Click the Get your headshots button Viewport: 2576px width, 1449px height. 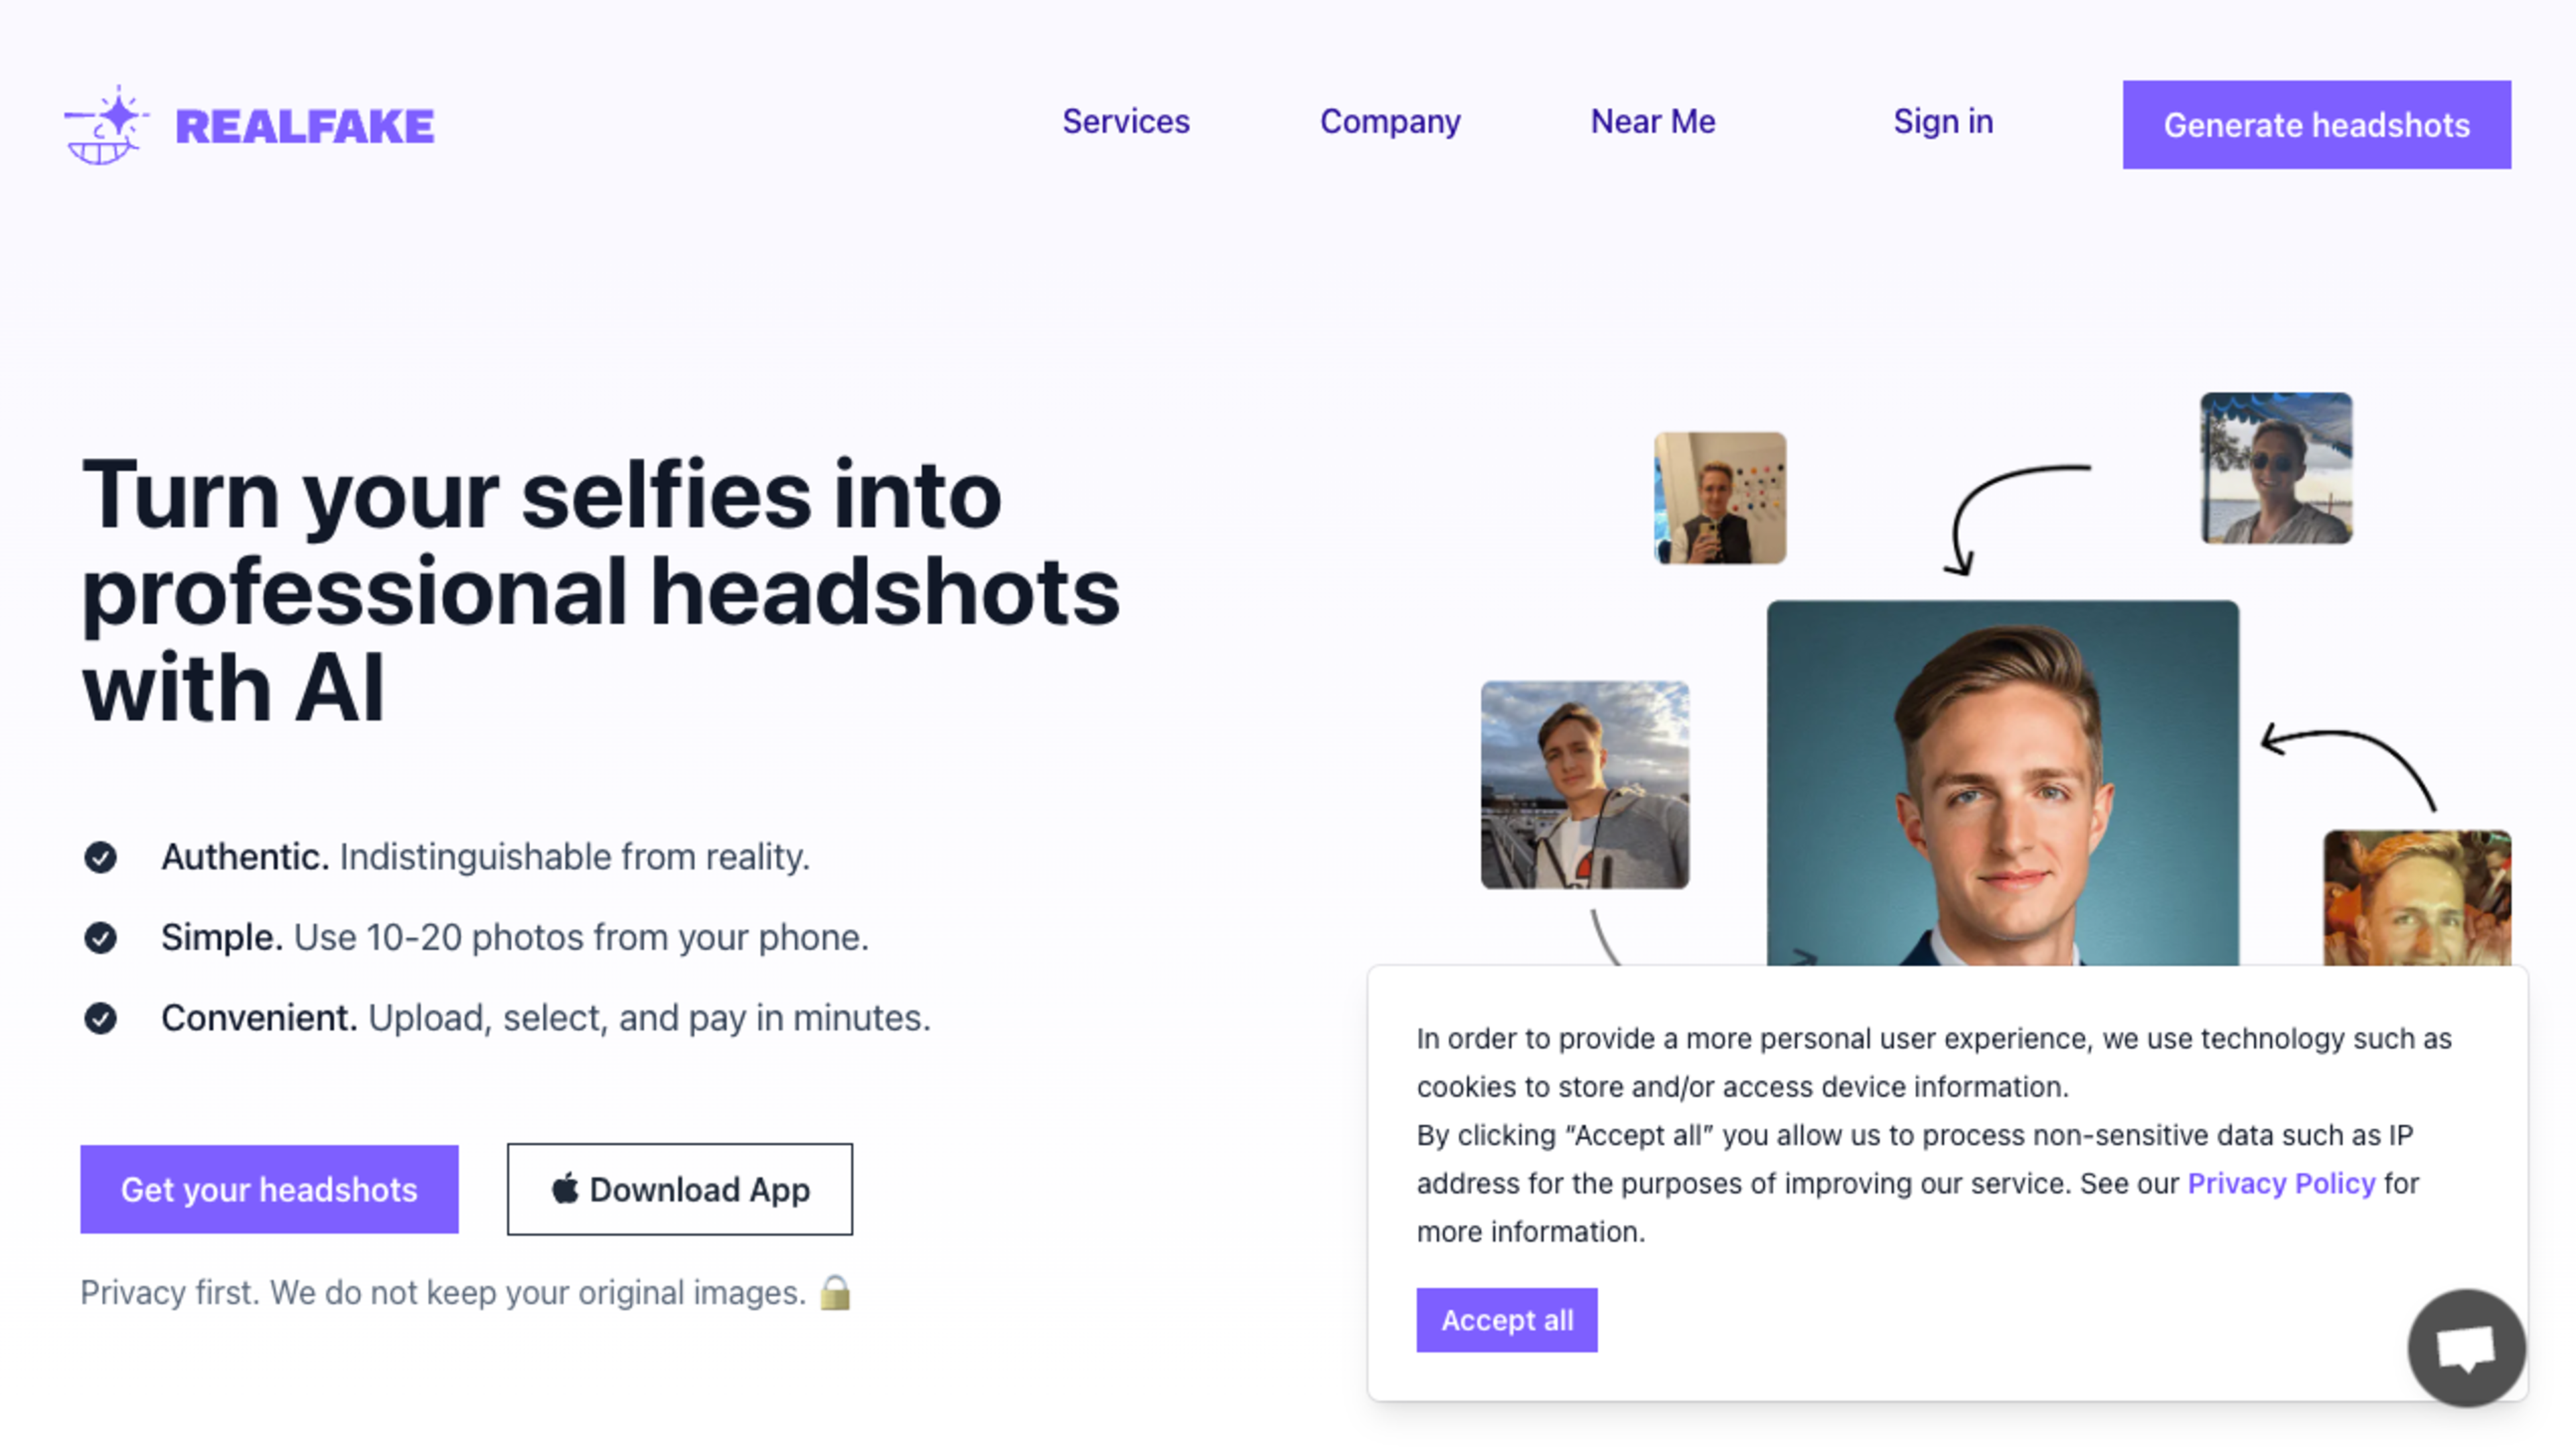coord(269,1189)
